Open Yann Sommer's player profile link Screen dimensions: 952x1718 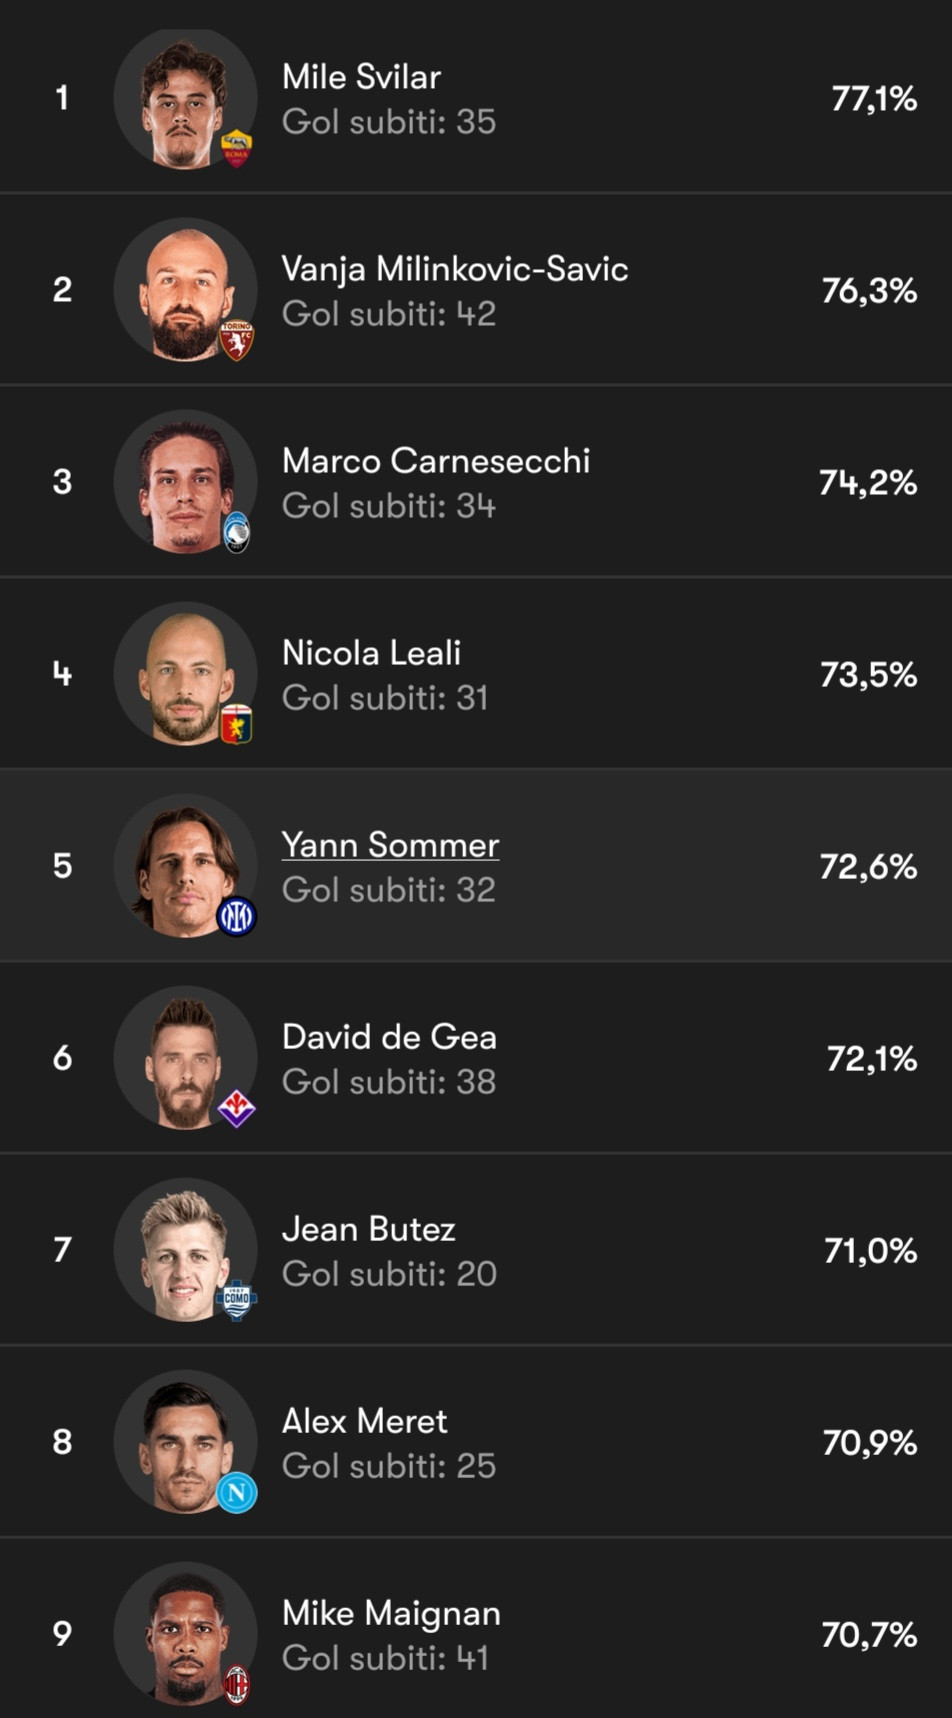[390, 845]
